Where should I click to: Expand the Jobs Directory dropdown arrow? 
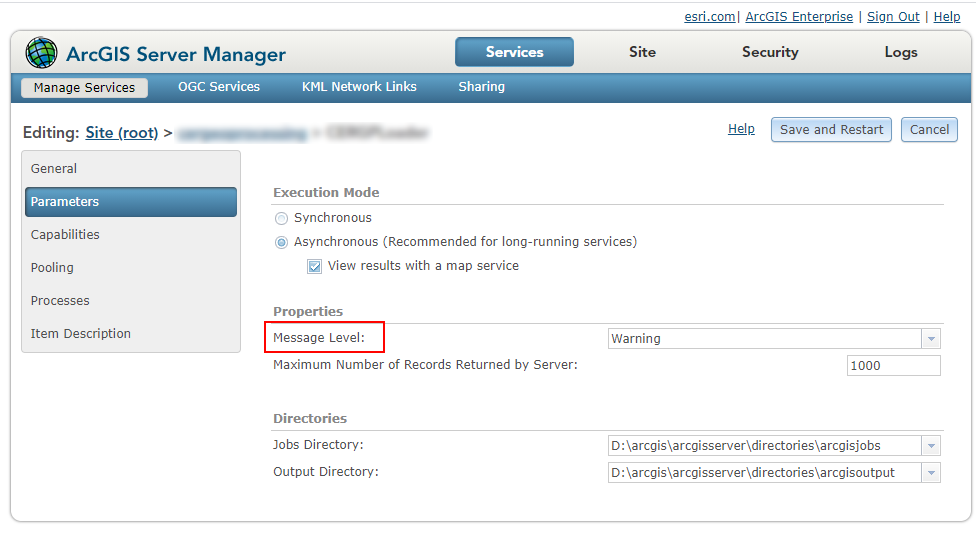pos(931,446)
